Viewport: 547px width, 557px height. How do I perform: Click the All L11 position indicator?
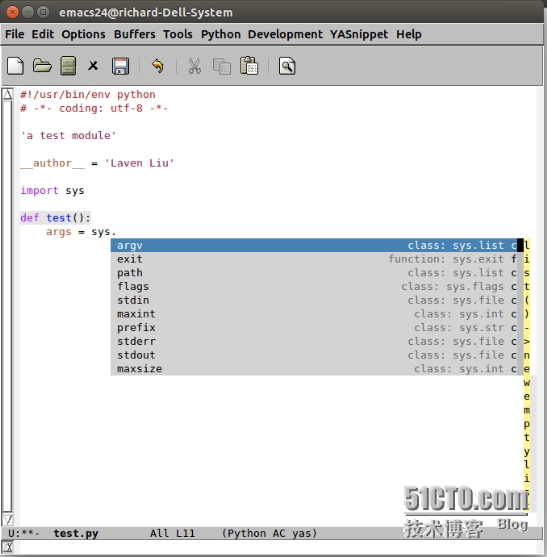click(x=172, y=533)
